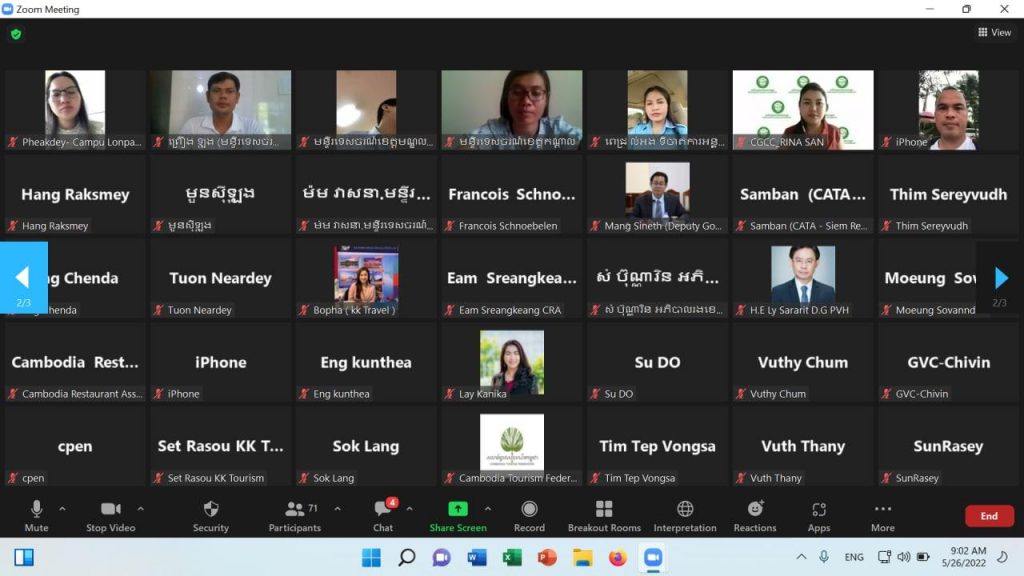Screen dimensions: 1024x576
Task: Open the Interpretation globe settings
Action: coord(685,515)
